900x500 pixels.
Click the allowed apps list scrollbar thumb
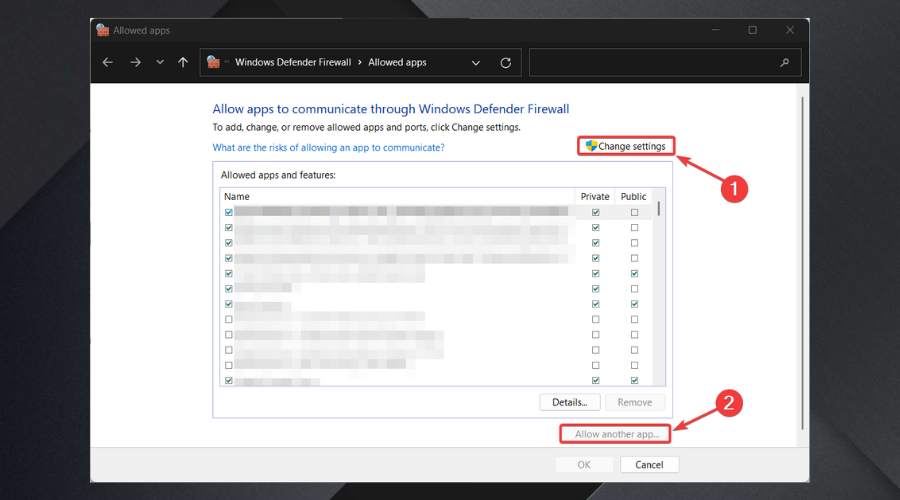659,208
